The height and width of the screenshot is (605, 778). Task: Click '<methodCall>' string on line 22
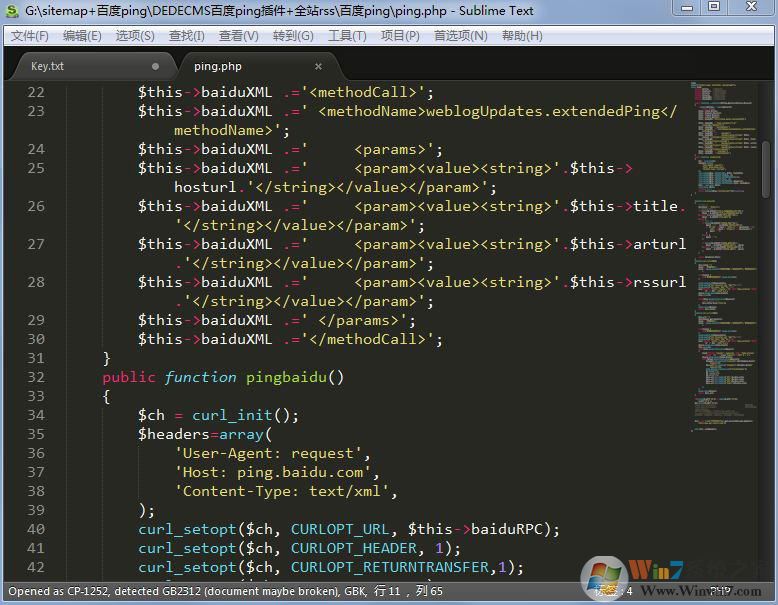click(x=367, y=92)
